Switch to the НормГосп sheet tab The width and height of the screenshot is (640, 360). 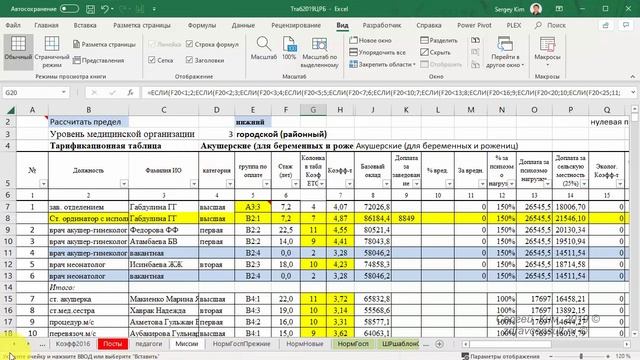click(353, 344)
